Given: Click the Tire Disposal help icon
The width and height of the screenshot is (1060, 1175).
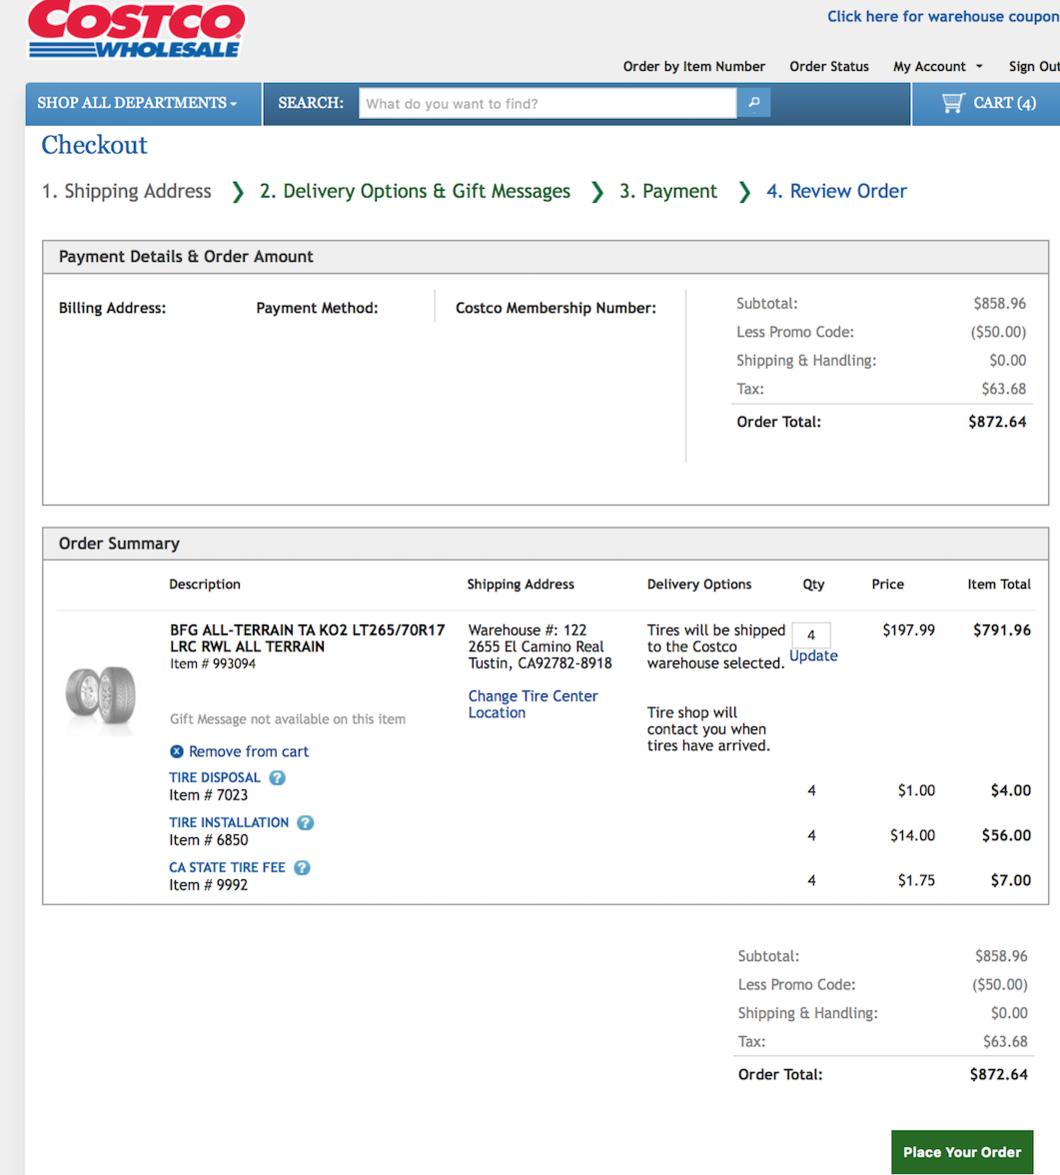Looking at the screenshot, I should (277, 778).
